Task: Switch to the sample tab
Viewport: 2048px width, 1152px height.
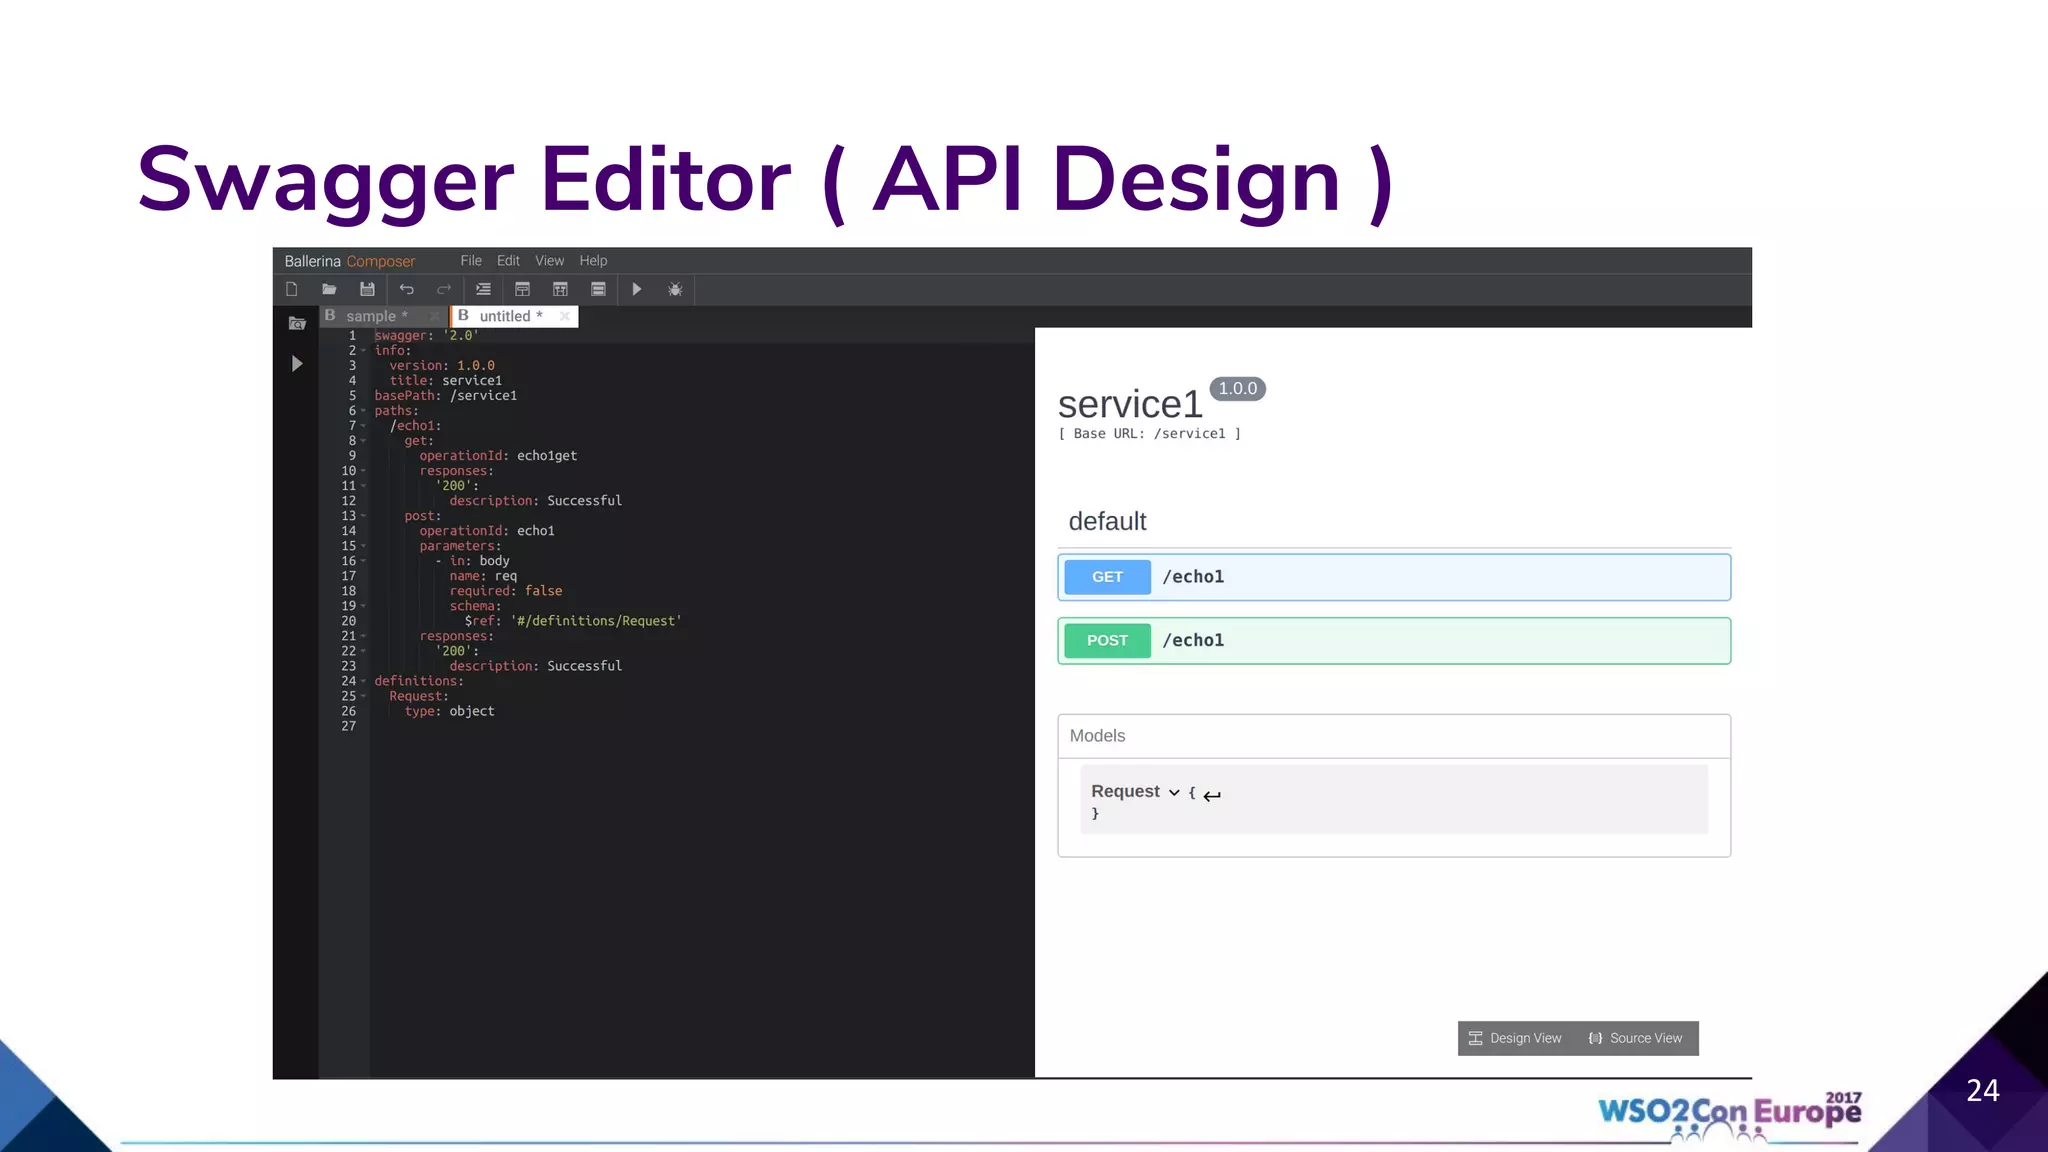Action: [377, 316]
